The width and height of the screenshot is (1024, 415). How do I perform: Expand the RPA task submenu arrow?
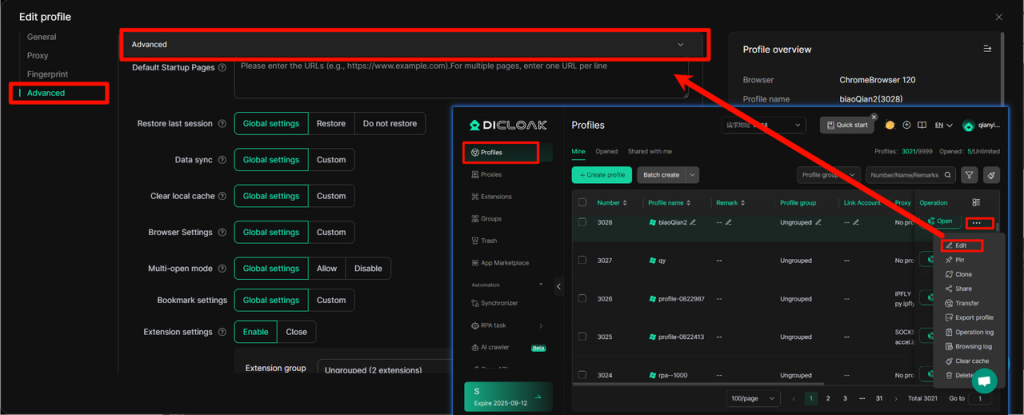(541, 325)
